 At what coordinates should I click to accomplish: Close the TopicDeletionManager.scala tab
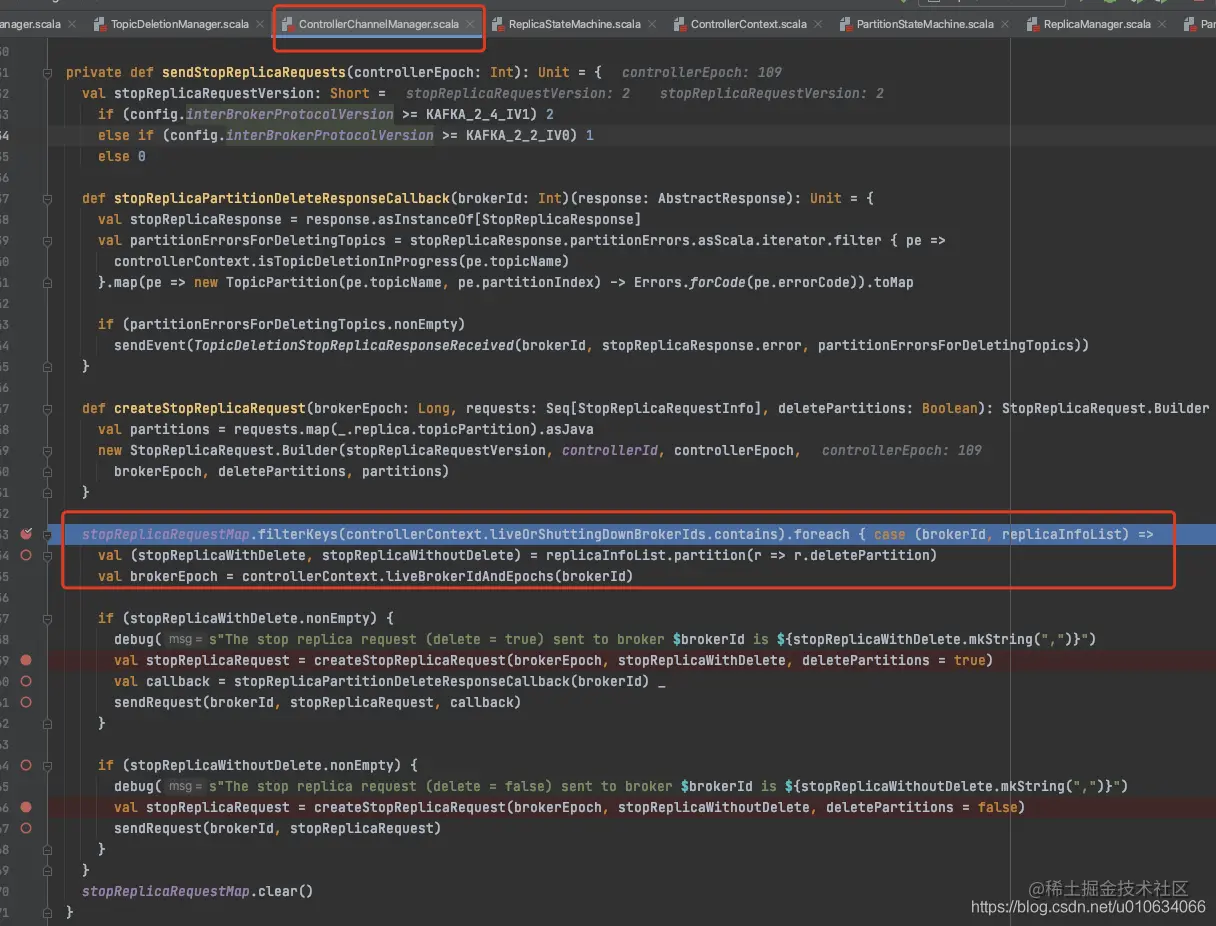click(260, 24)
